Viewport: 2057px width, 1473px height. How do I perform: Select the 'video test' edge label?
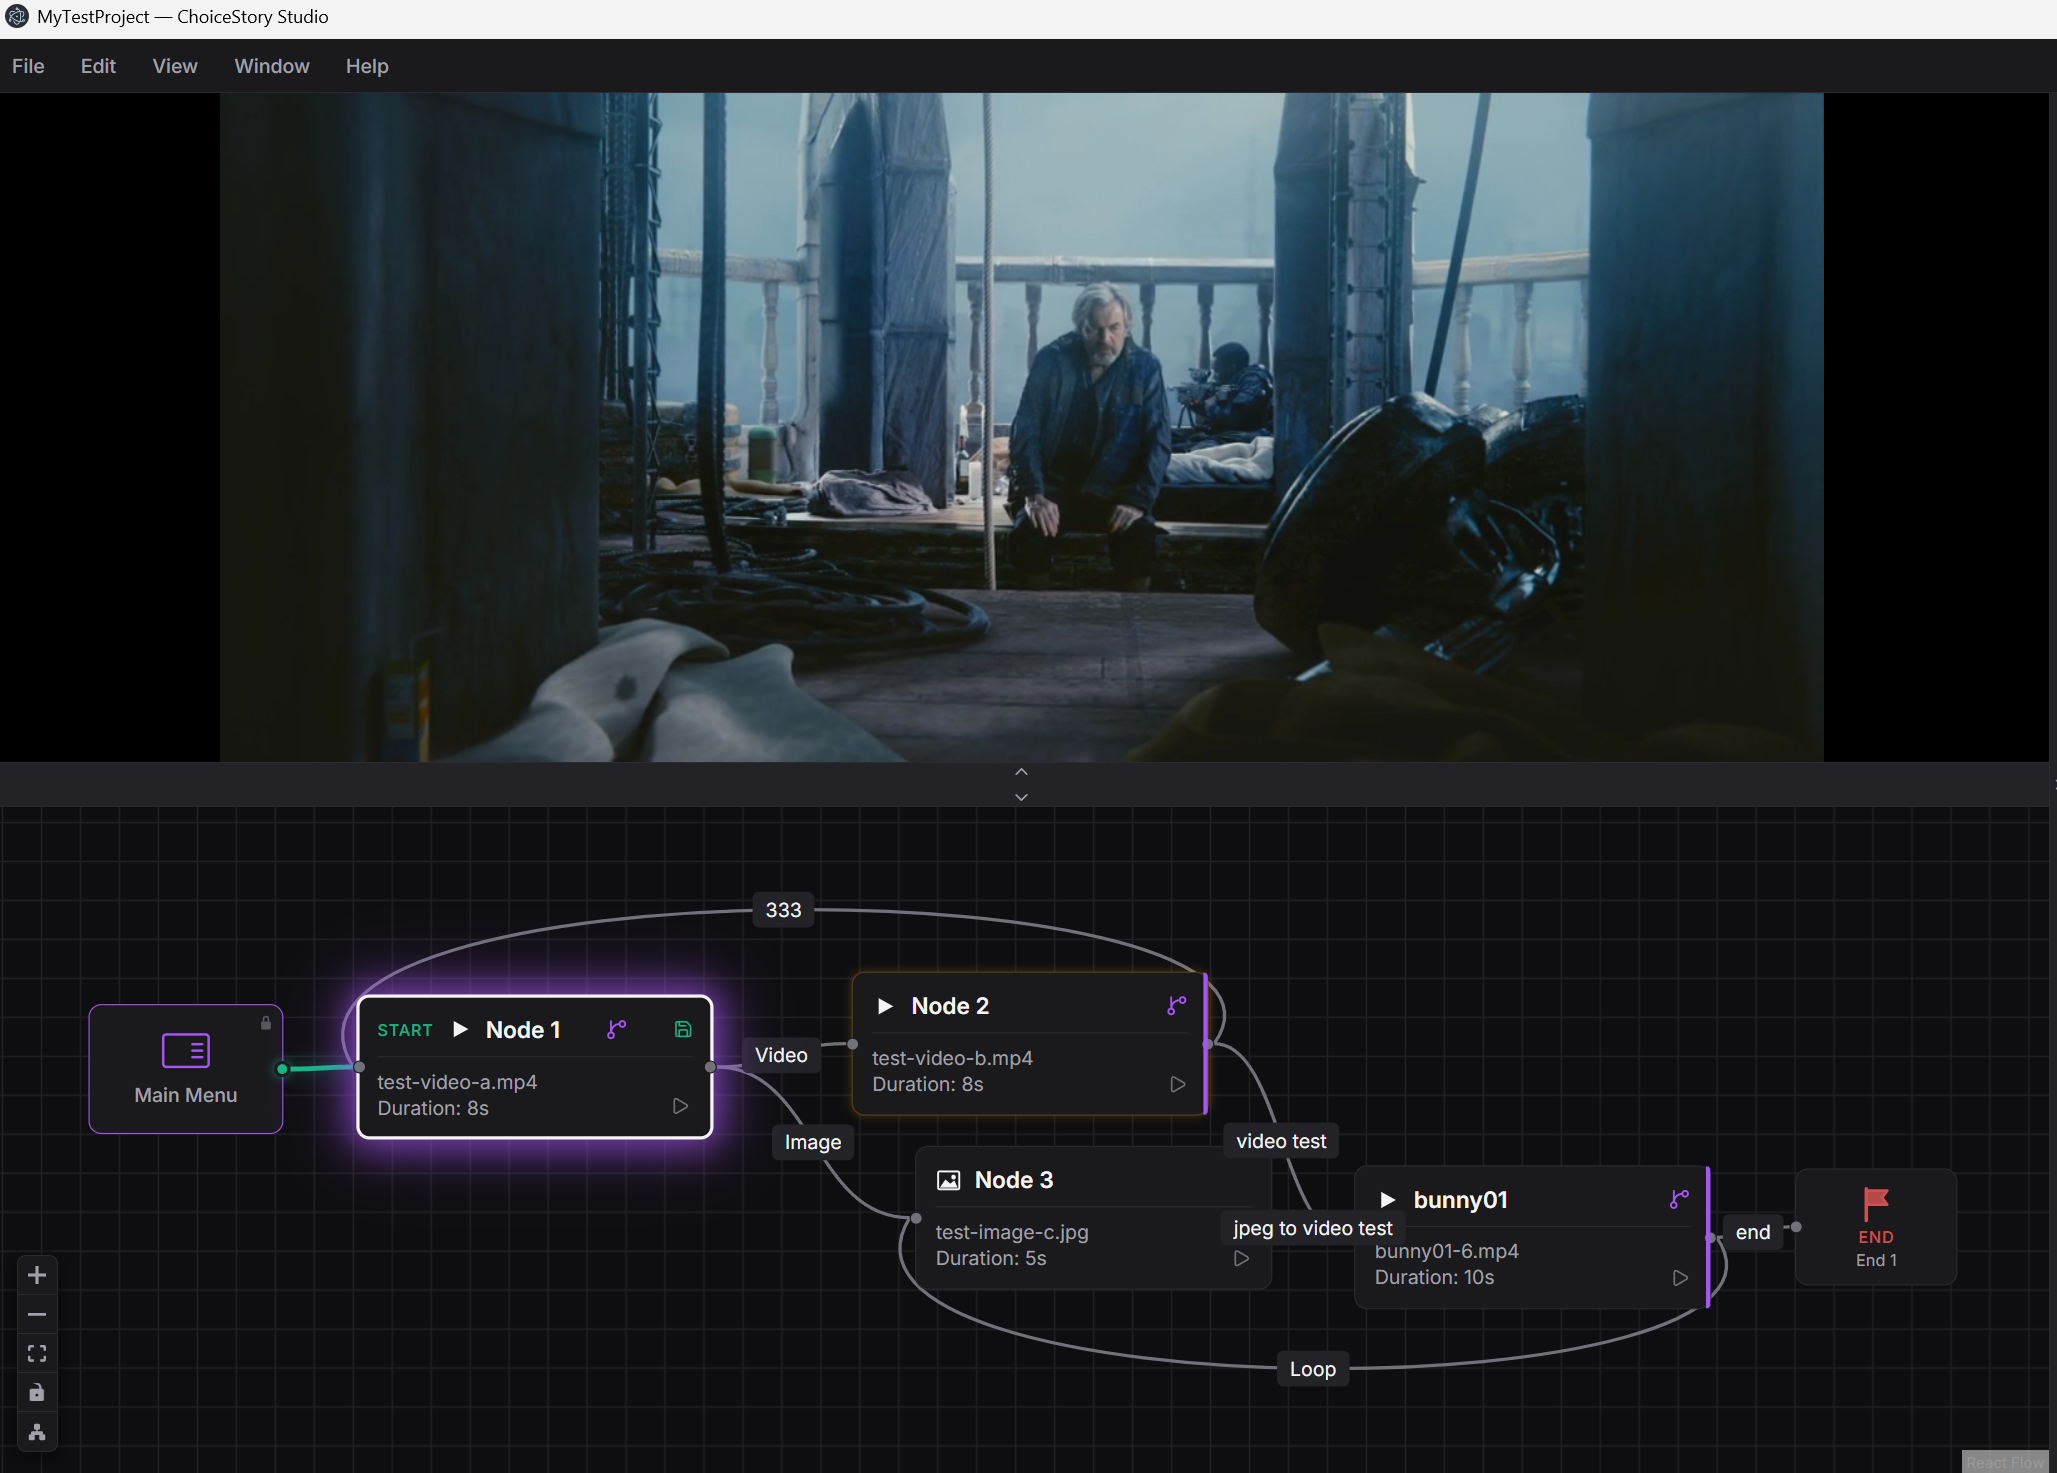coord(1281,1141)
